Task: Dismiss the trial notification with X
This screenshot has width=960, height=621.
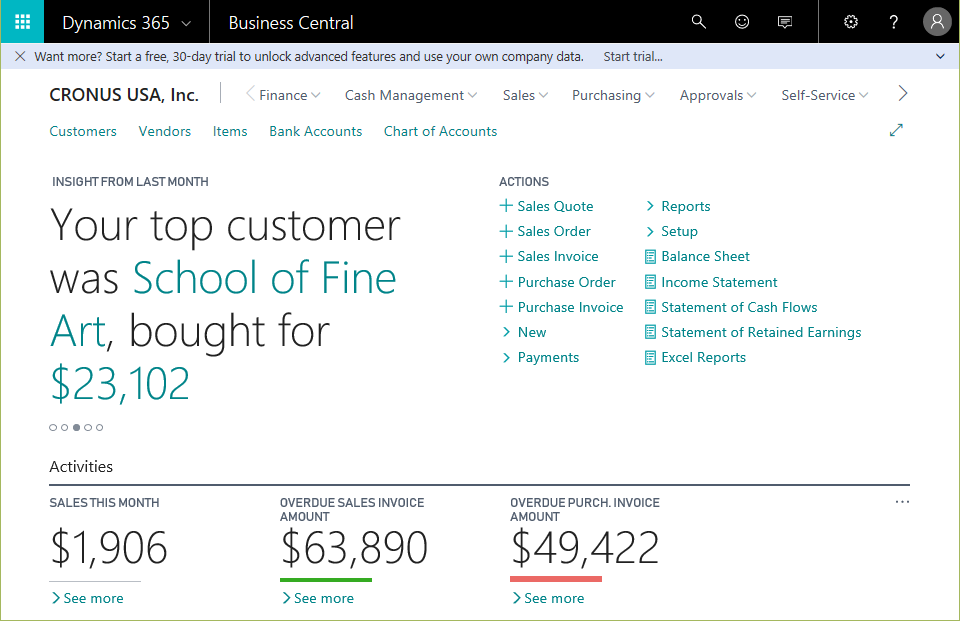Action: point(20,56)
